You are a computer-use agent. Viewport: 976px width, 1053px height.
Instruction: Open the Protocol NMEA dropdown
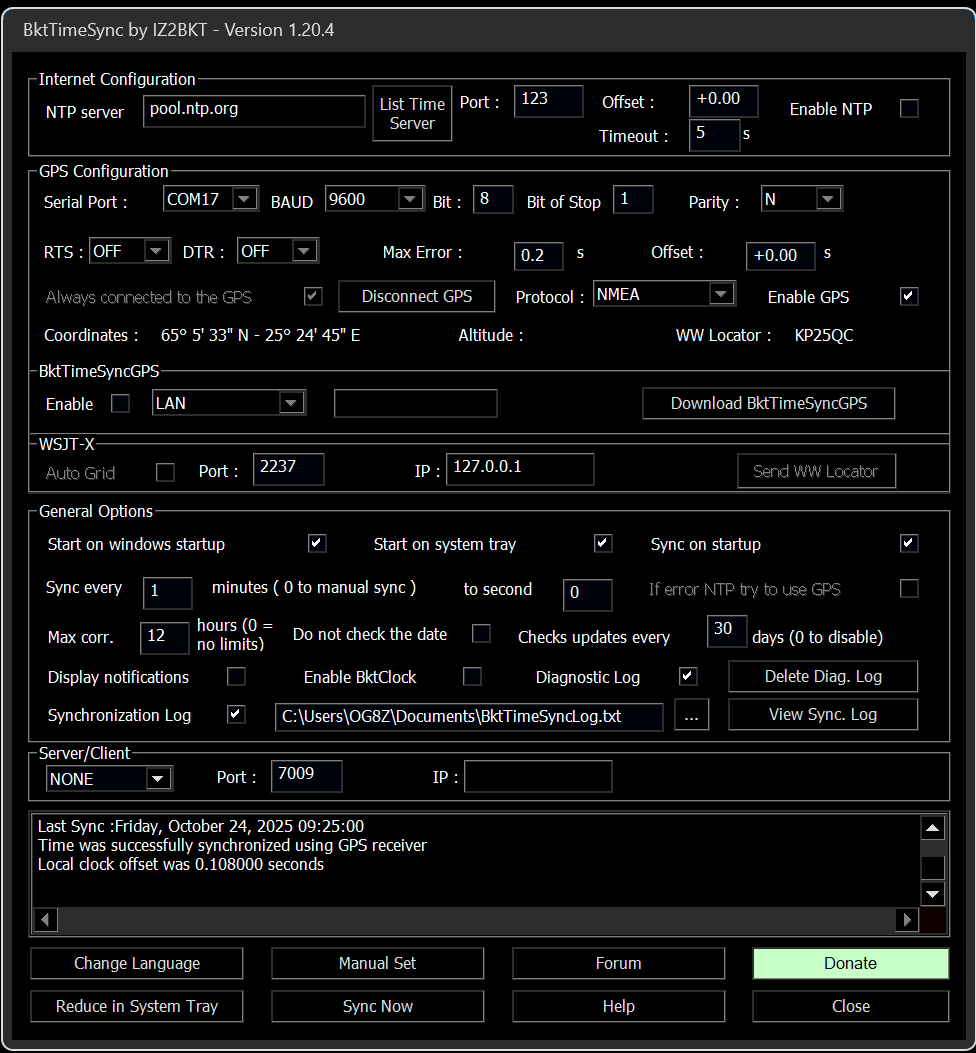[x=720, y=294]
